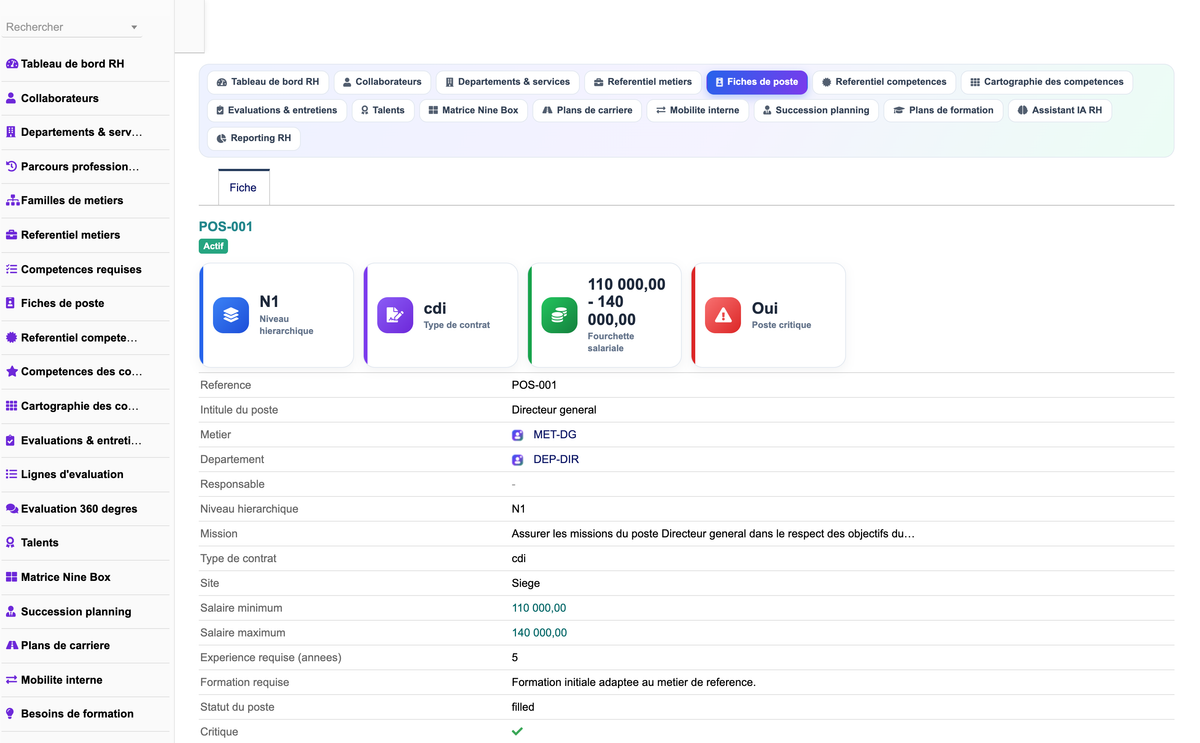Image resolution: width=1200 pixels, height=743 pixels.
Task: Click the icon beside DEP-DIR
Action: pyautogui.click(x=518, y=460)
